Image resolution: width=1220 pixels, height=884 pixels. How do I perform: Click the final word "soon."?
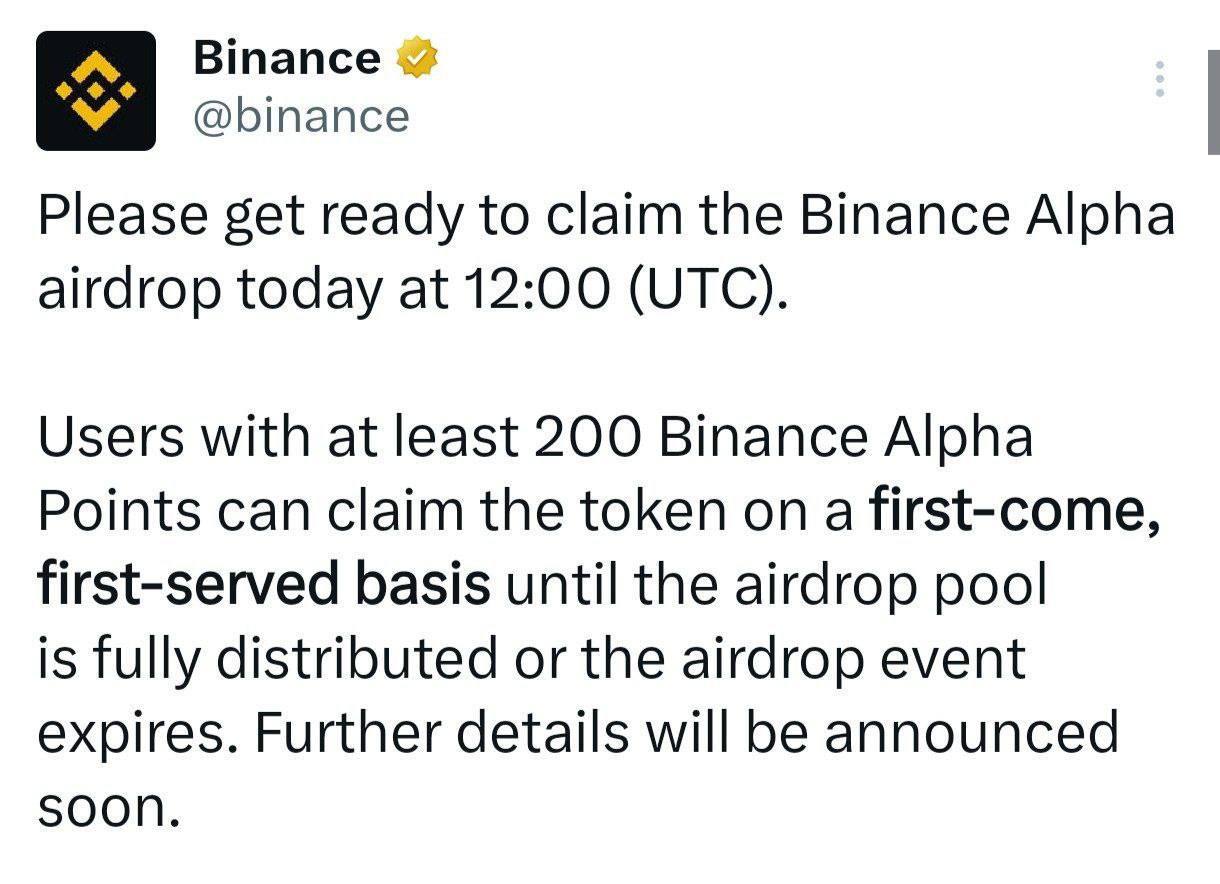pos(110,808)
